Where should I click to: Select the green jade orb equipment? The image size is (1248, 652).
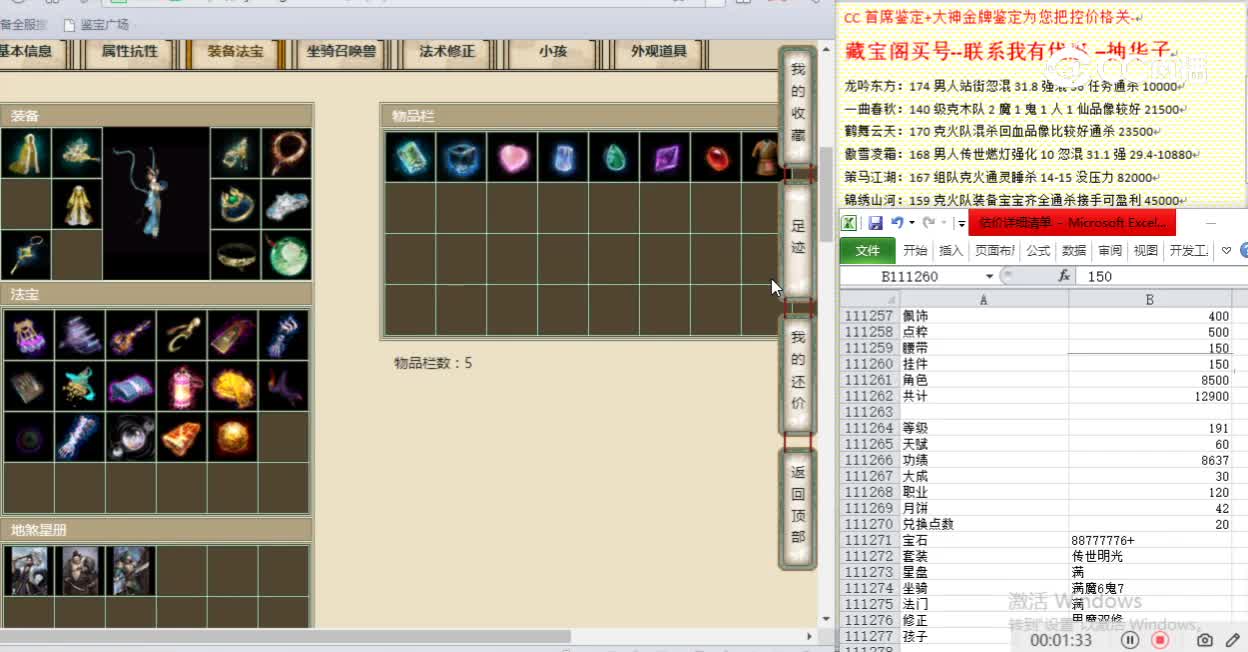pos(287,255)
